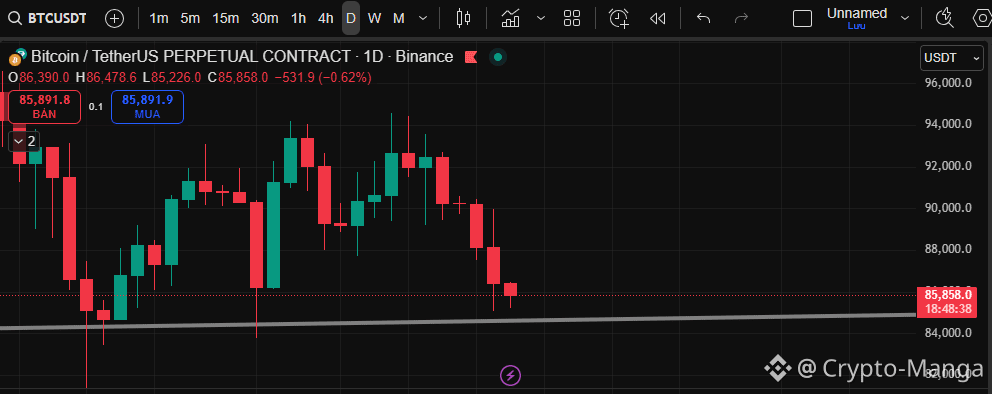Click the −531.9 (−0.62%) change value
992x394 pixels.
point(323,78)
